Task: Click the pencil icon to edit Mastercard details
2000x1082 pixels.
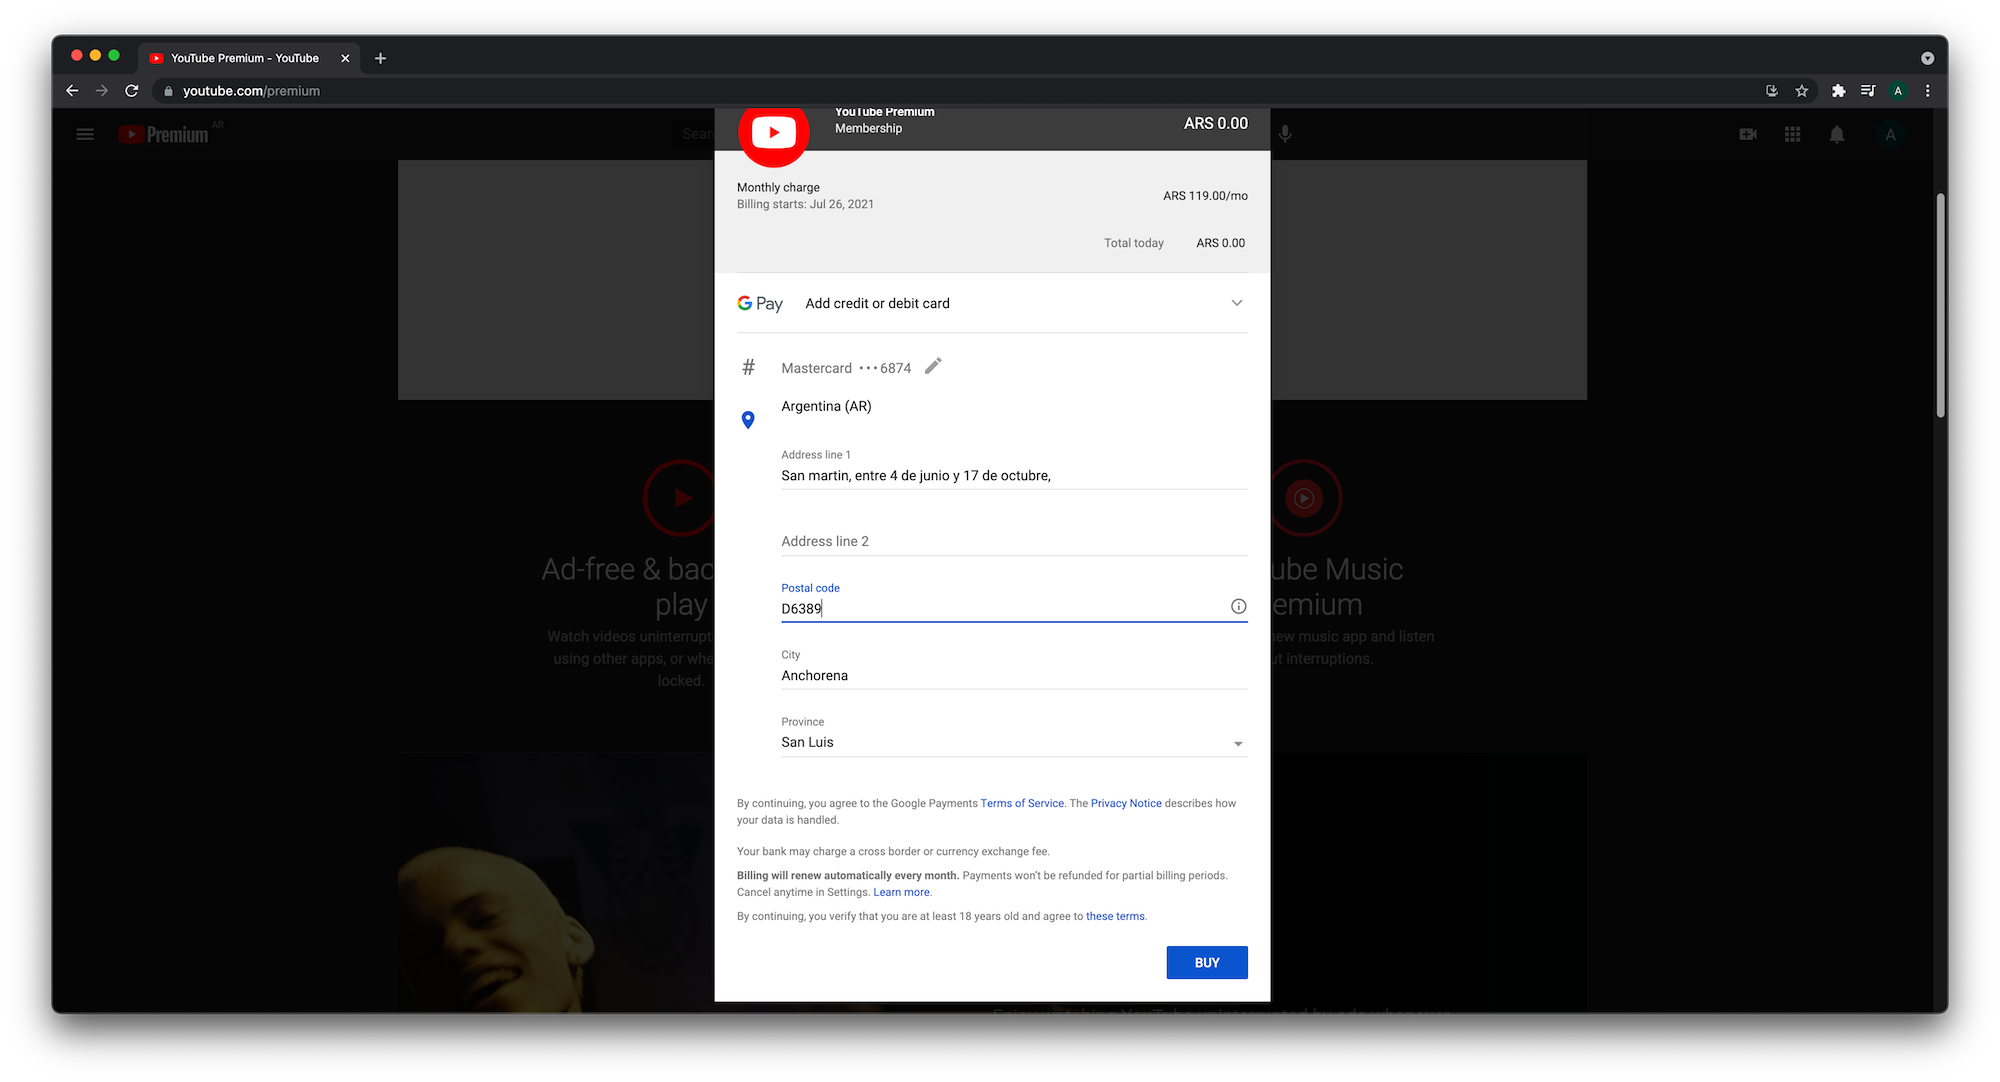Action: click(933, 366)
